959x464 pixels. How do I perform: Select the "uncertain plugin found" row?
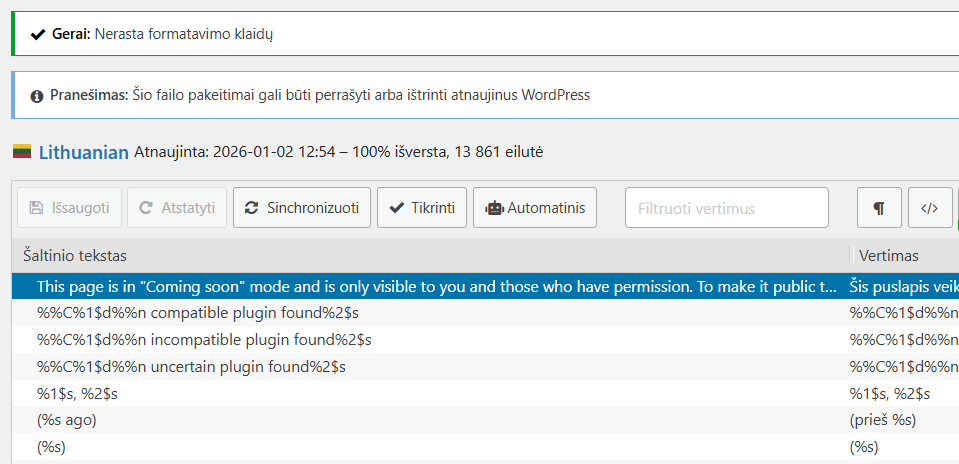coord(191,367)
